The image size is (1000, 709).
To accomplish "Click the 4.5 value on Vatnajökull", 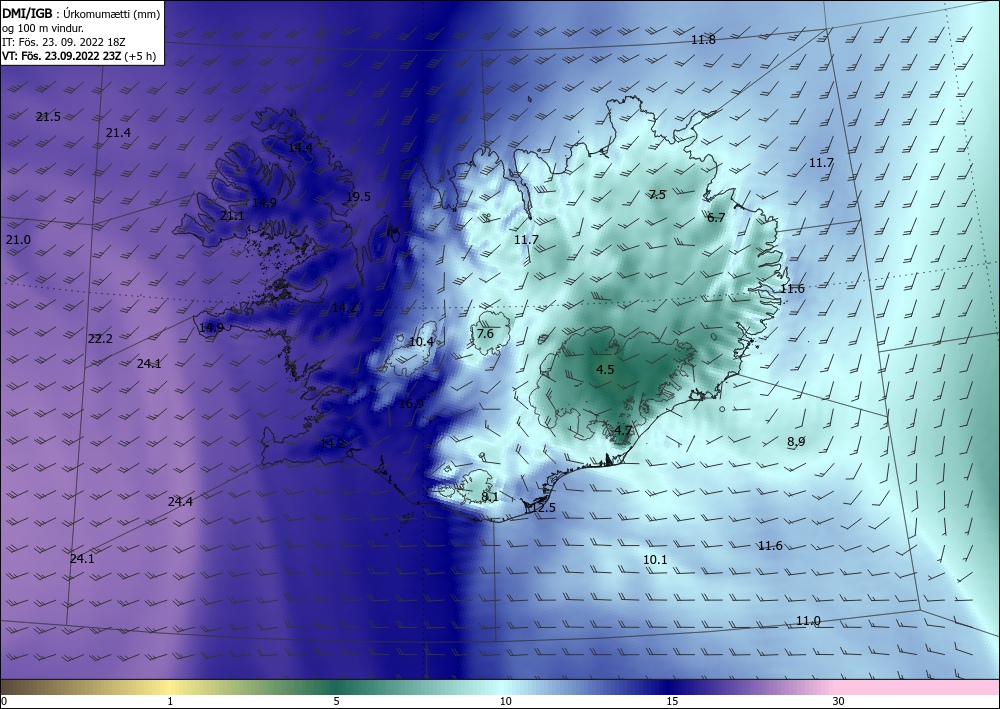I will (x=605, y=369).
